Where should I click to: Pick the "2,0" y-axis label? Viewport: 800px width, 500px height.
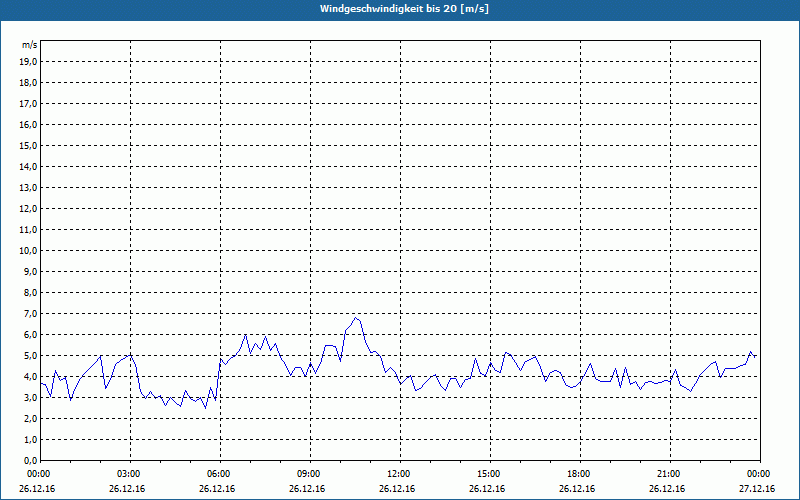[30, 418]
